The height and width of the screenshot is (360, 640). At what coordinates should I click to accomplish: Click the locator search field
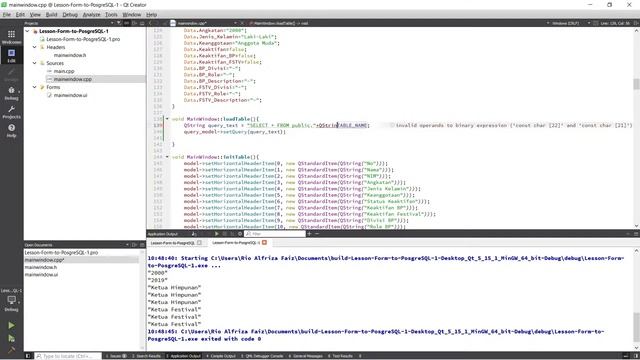[68, 356]
